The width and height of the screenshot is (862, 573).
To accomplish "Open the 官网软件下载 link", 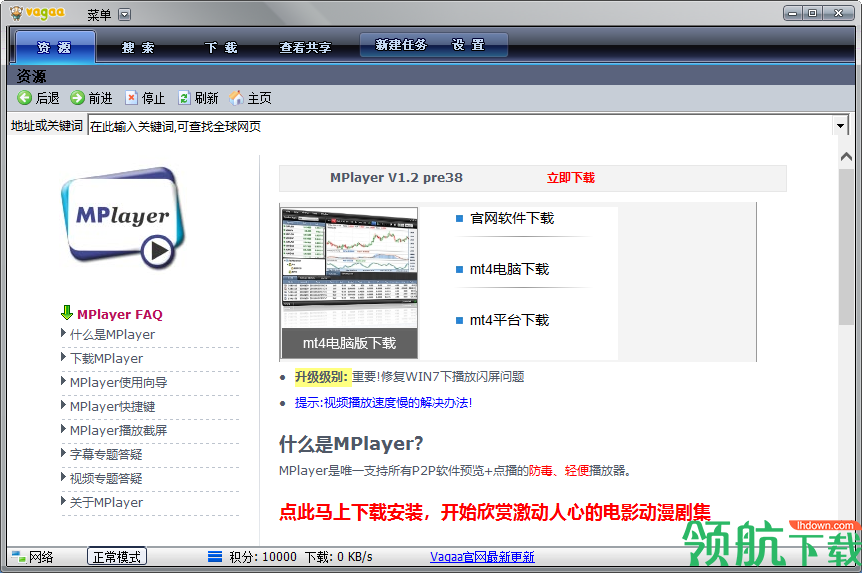I will (512, 218).
